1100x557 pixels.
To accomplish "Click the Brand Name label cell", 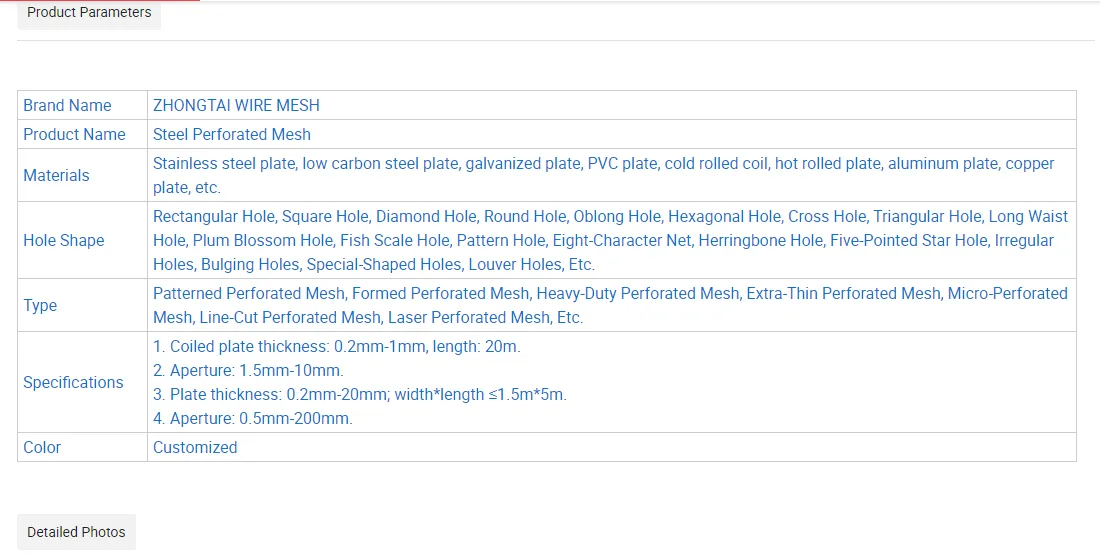I will pos(67,105).
